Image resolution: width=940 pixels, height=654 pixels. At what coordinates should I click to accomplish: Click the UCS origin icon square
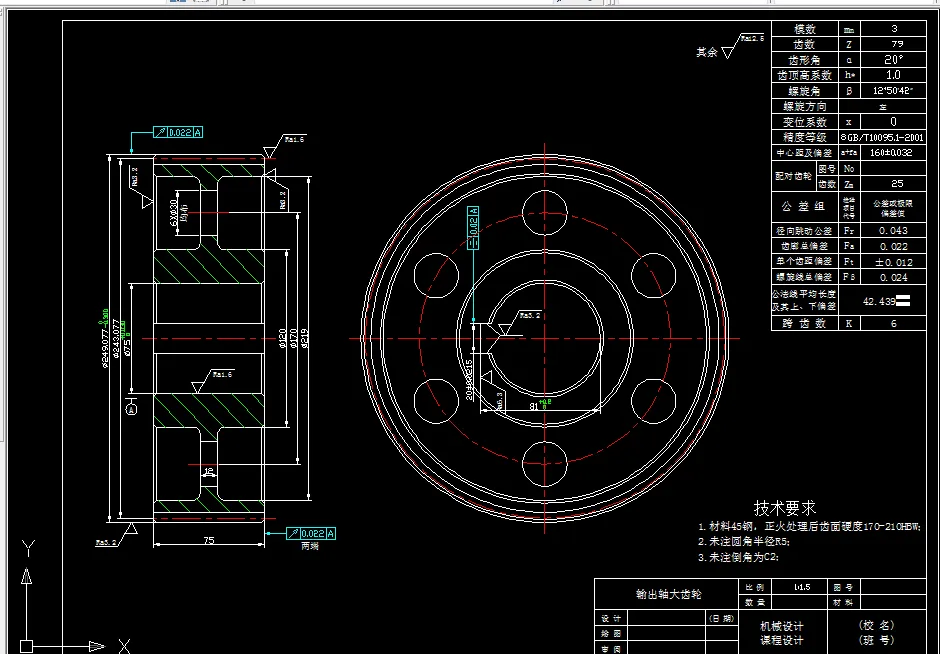click(26, 647)
